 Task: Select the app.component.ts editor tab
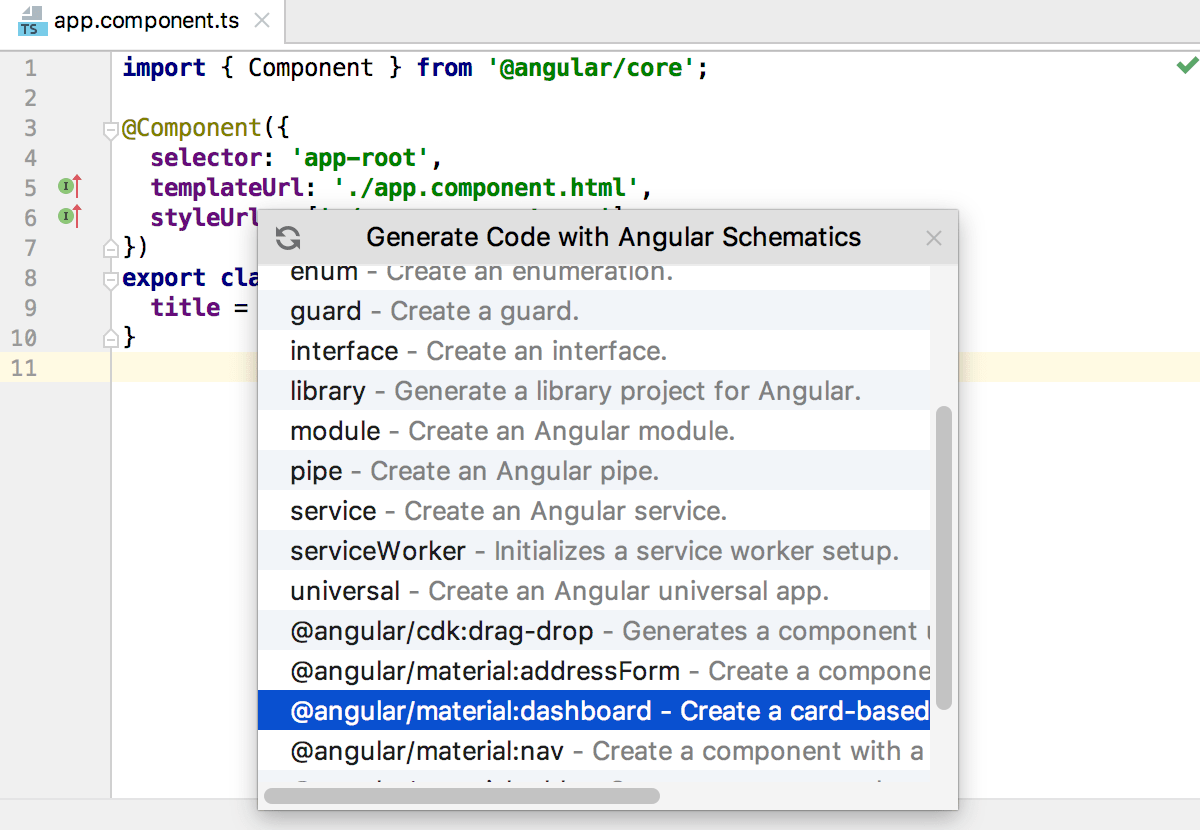click(145, 21)
